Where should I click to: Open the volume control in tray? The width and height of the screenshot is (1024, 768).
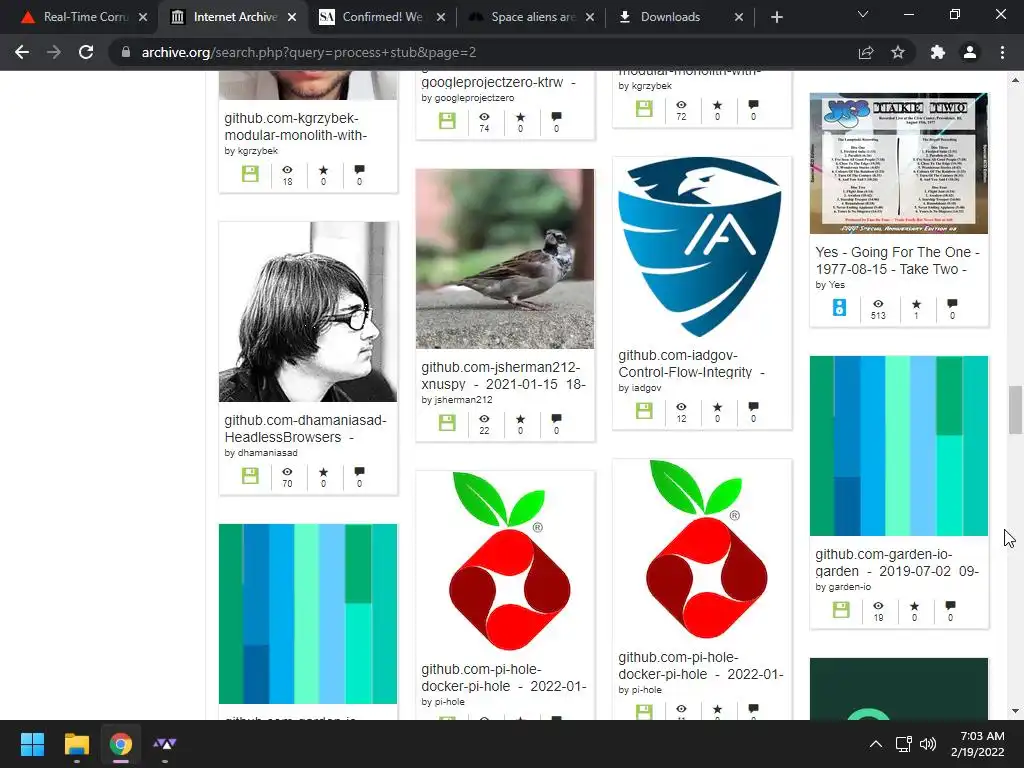click(927, 744)
